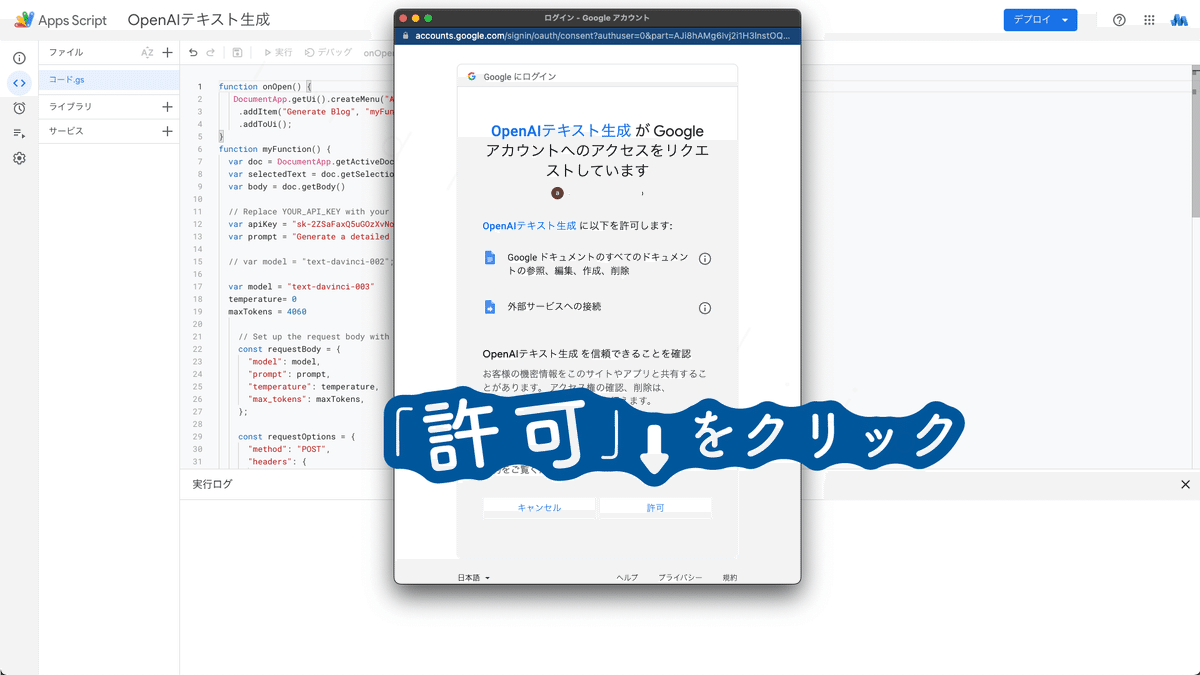
Task: Close the execution log panel
Action: click(1185, 484)
